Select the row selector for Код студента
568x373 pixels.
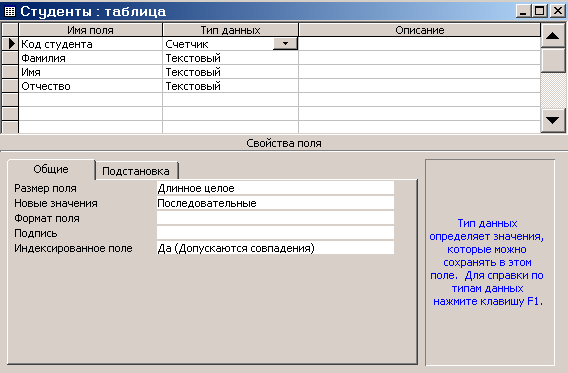pos(10,44)
